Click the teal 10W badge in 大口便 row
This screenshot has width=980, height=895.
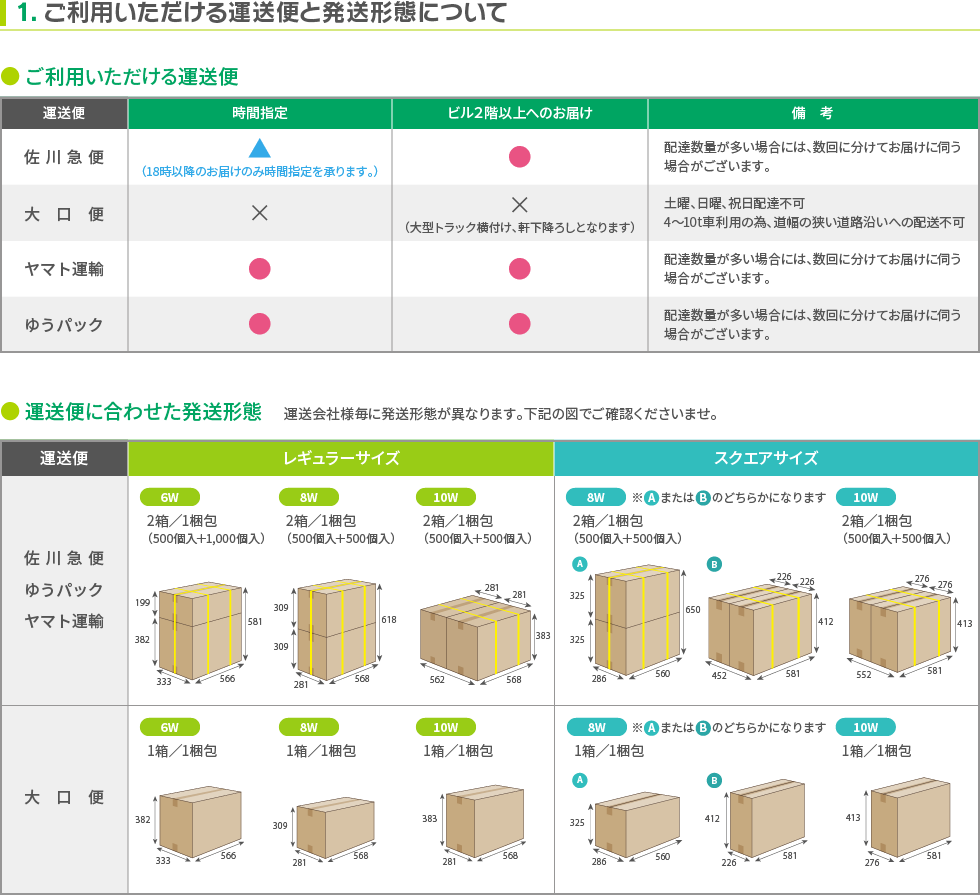[x=866, y=727]
